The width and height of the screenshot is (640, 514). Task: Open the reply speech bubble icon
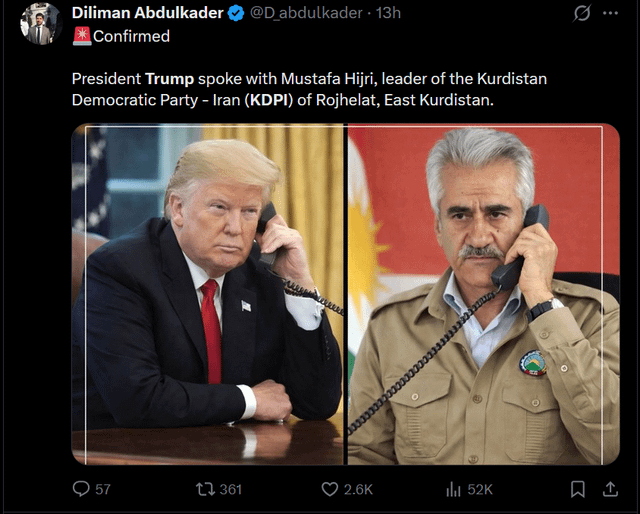(x=81, y=488)
